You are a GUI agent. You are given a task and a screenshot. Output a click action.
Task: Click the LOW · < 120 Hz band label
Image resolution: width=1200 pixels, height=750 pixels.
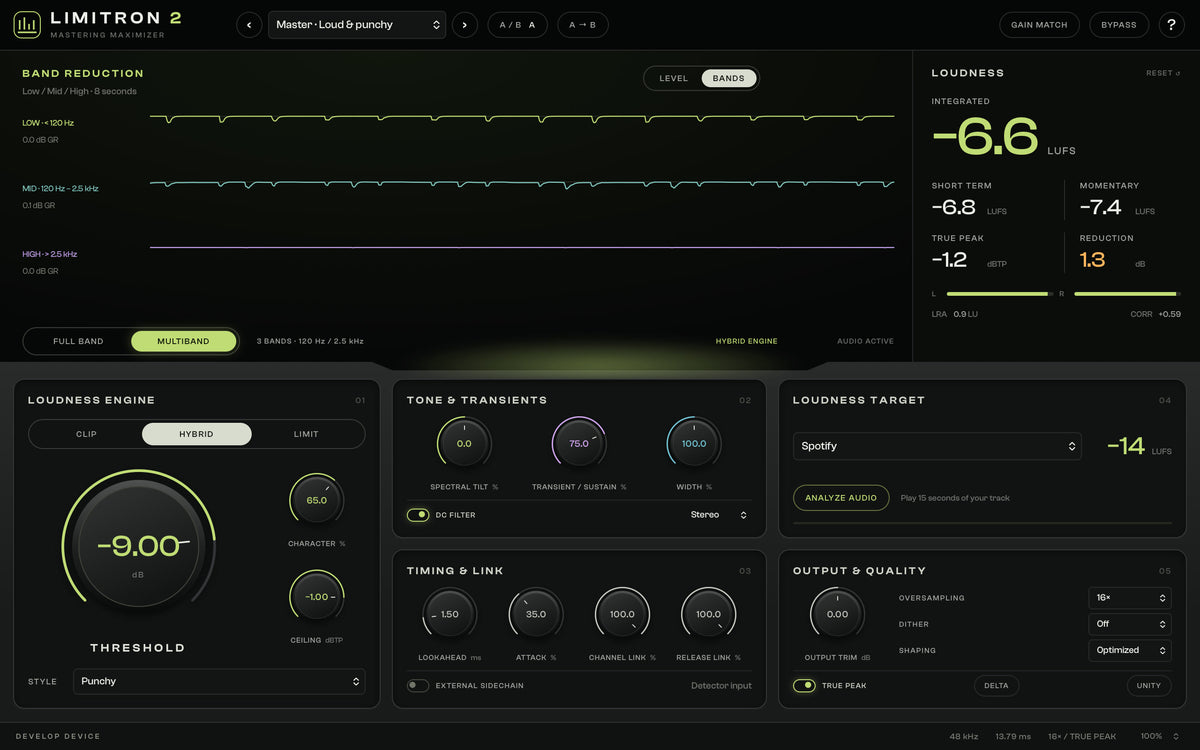[48, 123]
